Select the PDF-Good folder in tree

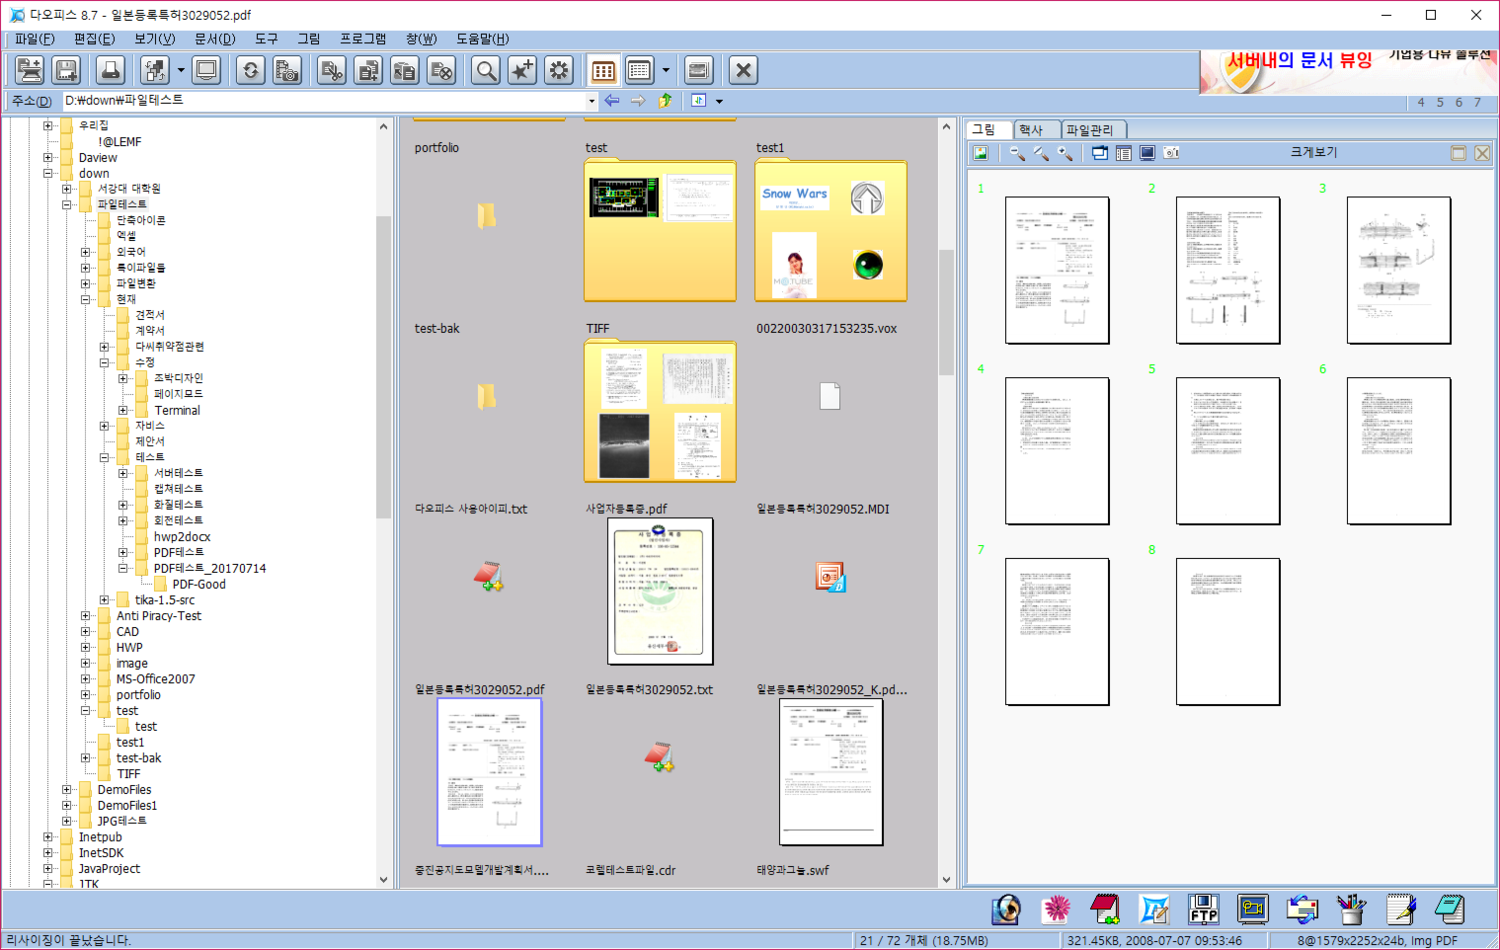(198, 584)
